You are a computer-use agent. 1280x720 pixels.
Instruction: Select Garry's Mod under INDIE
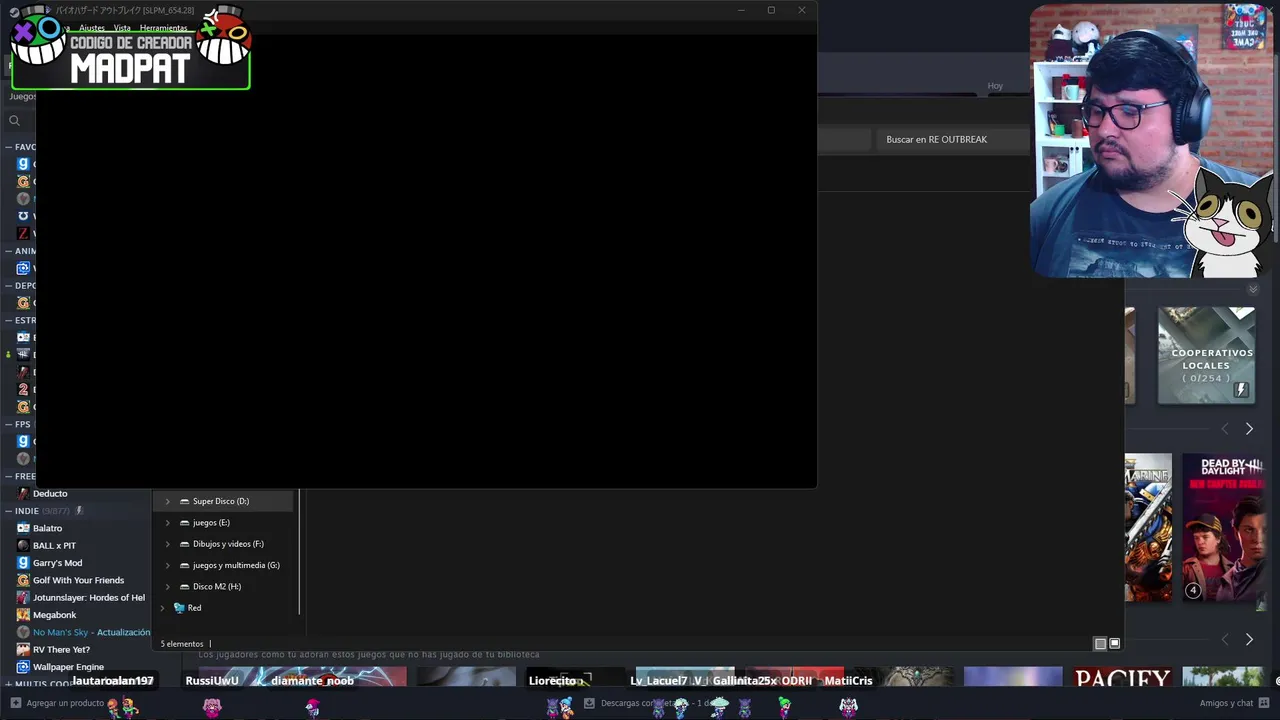57,563
